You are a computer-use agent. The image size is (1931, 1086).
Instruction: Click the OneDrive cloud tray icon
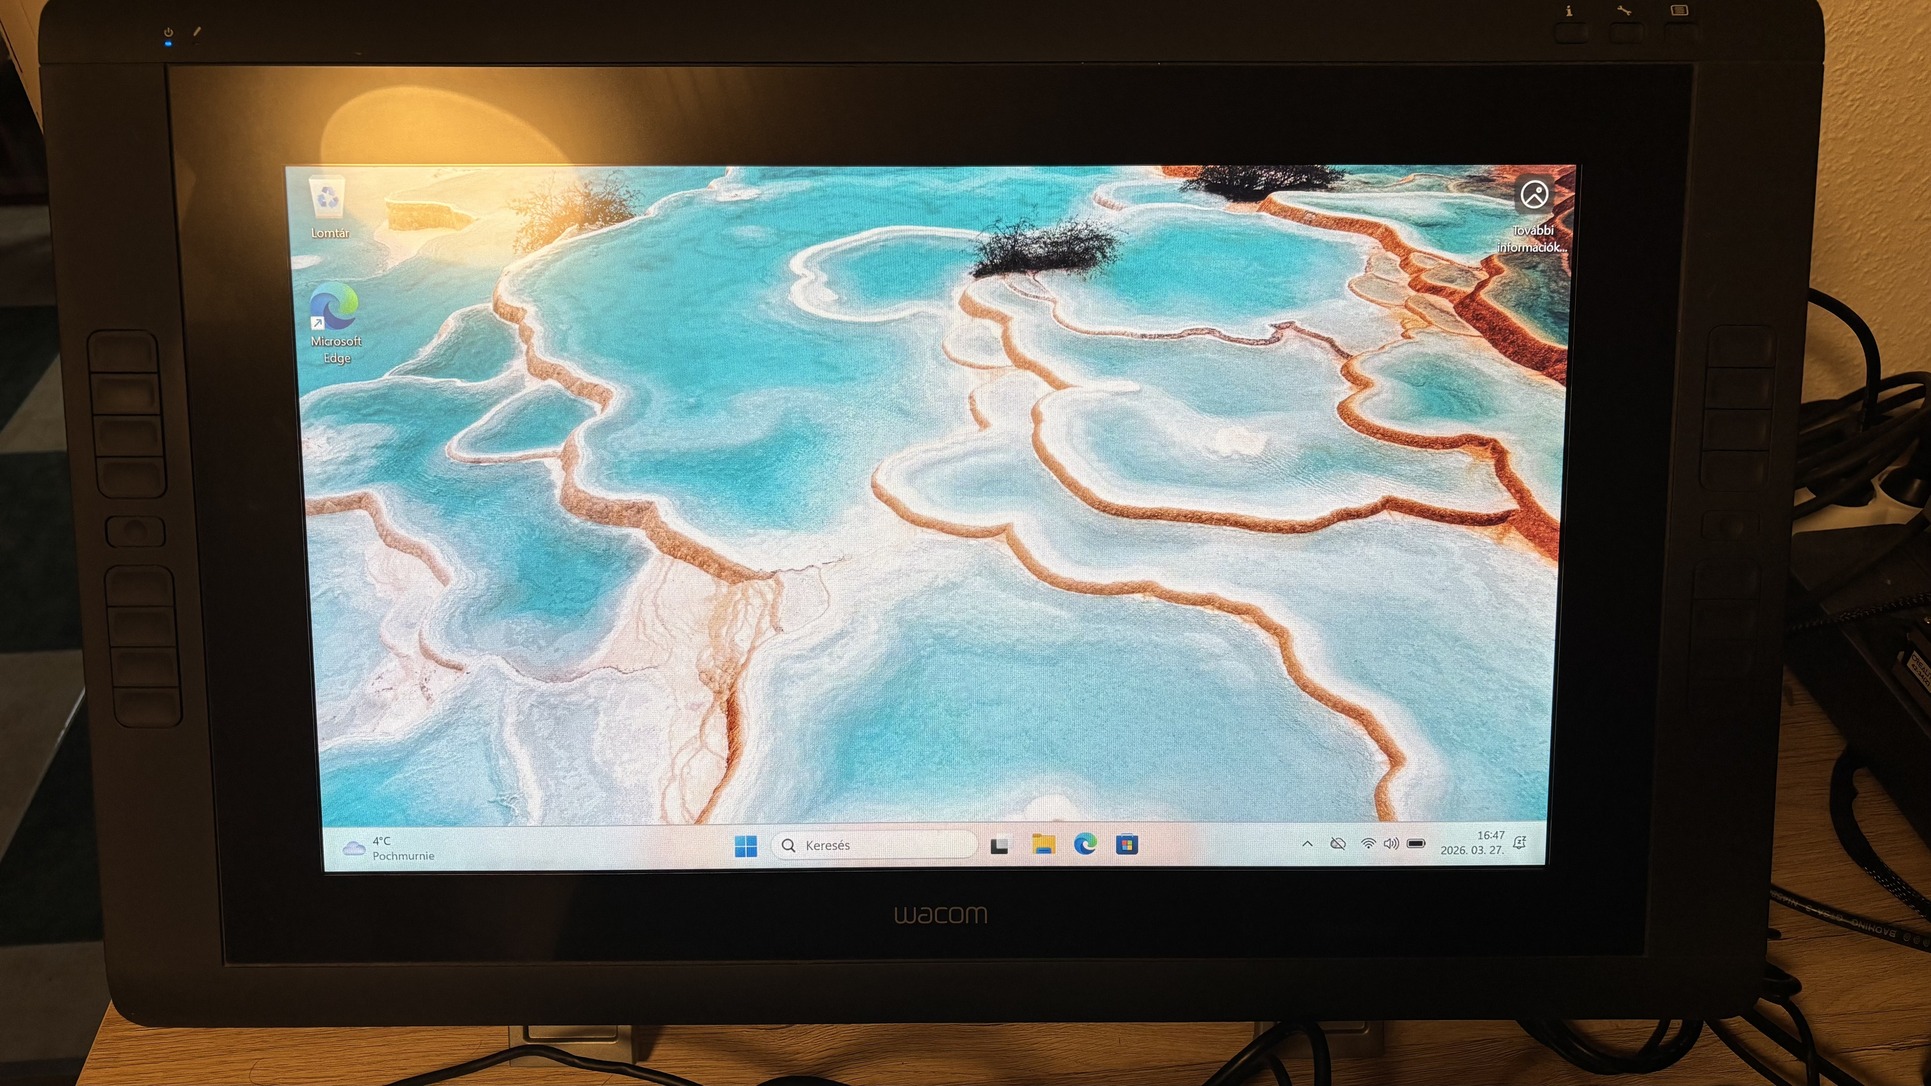click(1338, 844)
